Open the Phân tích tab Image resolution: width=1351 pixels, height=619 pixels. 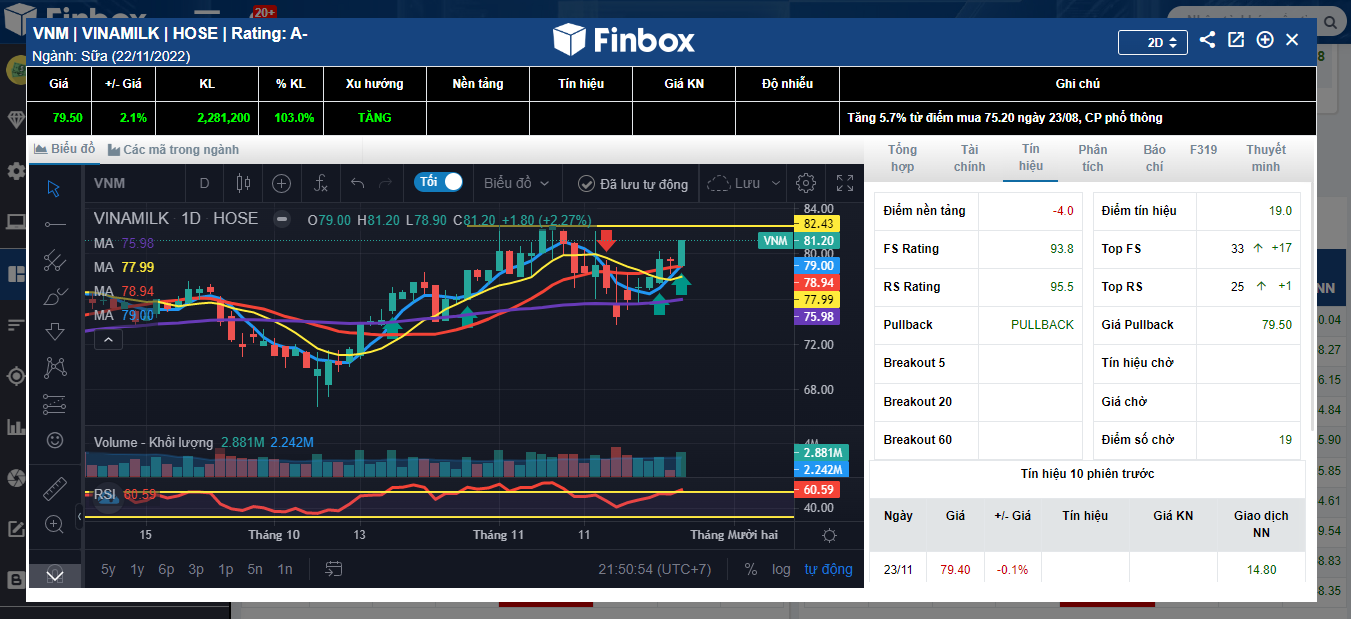click(x=1093, y=158)
